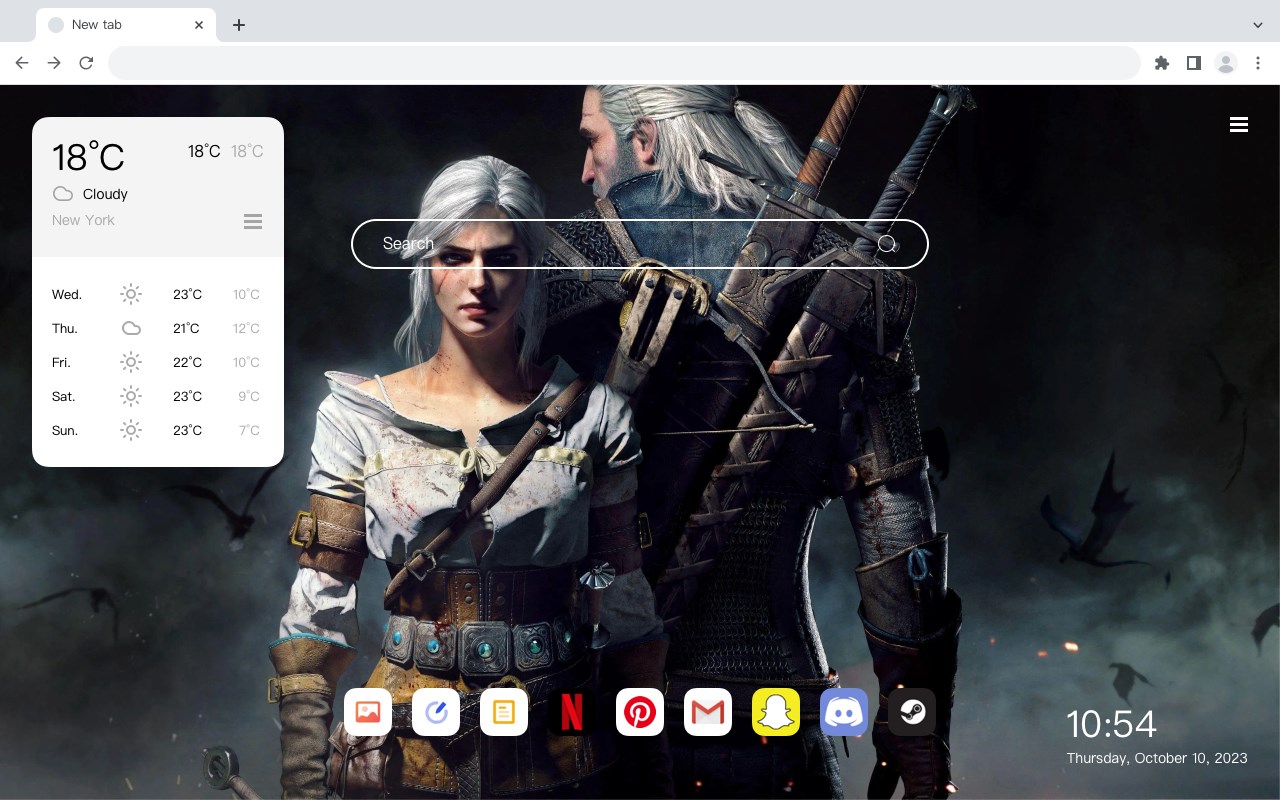Click into the Search box on the page
The width and height of the screenshot is (1280, 800).
(640, 244)
